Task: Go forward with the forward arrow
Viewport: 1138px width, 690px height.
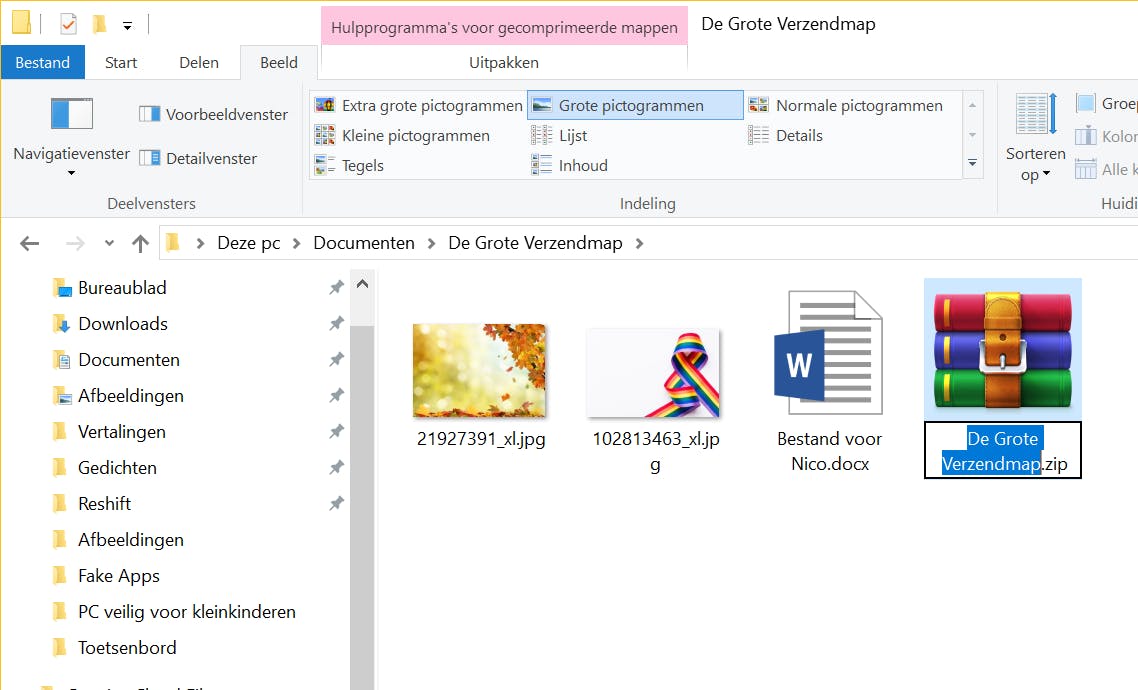Action: 75,243
